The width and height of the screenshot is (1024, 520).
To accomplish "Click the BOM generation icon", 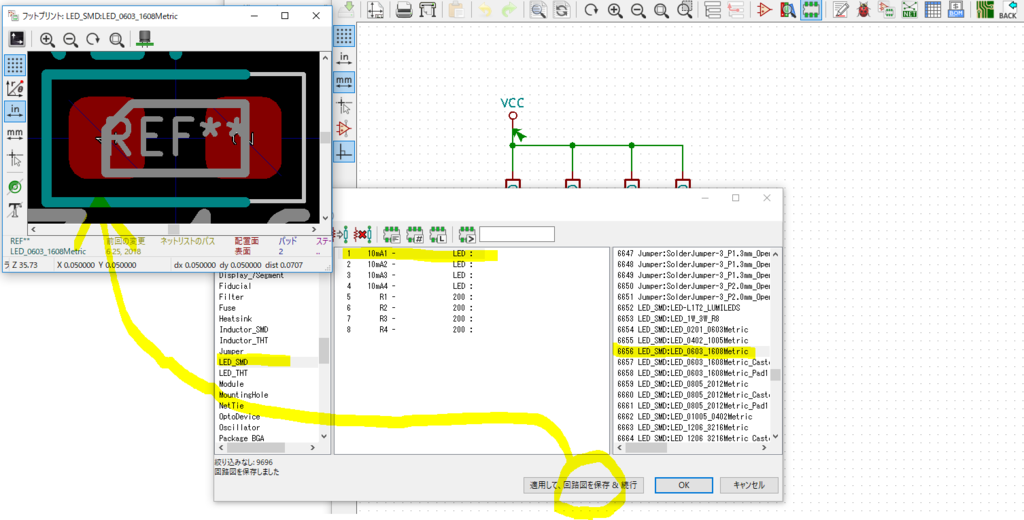I will (x=956, y=9).
